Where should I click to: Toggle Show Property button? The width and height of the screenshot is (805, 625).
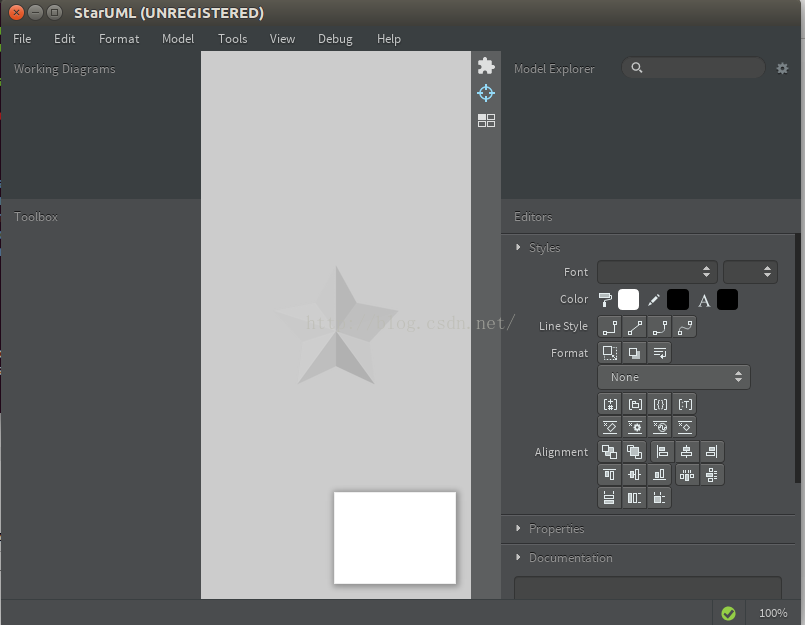(x=660, y=404)
